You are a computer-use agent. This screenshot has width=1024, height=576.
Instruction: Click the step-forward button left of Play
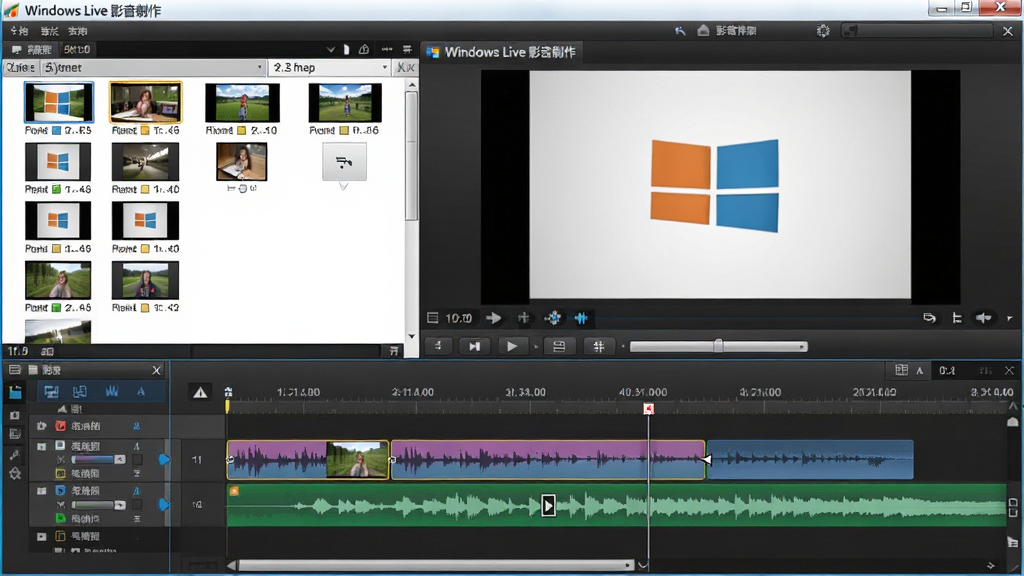(x=475, y=346)
